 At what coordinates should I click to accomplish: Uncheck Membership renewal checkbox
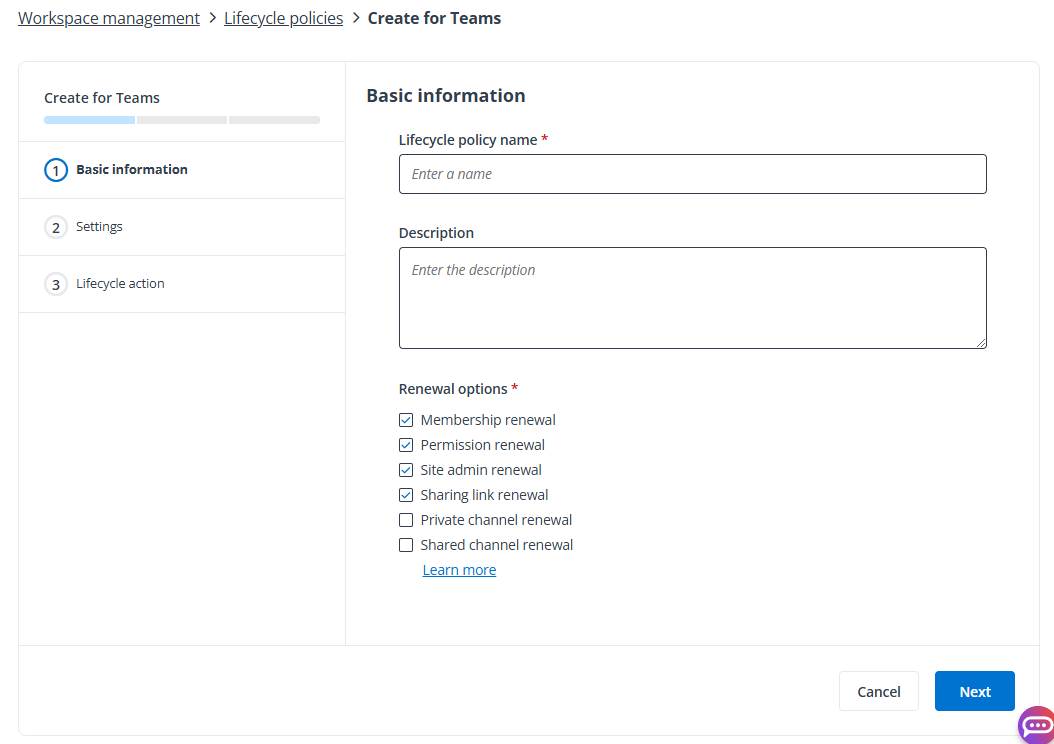pyautogui.click(x=406, y=420)
